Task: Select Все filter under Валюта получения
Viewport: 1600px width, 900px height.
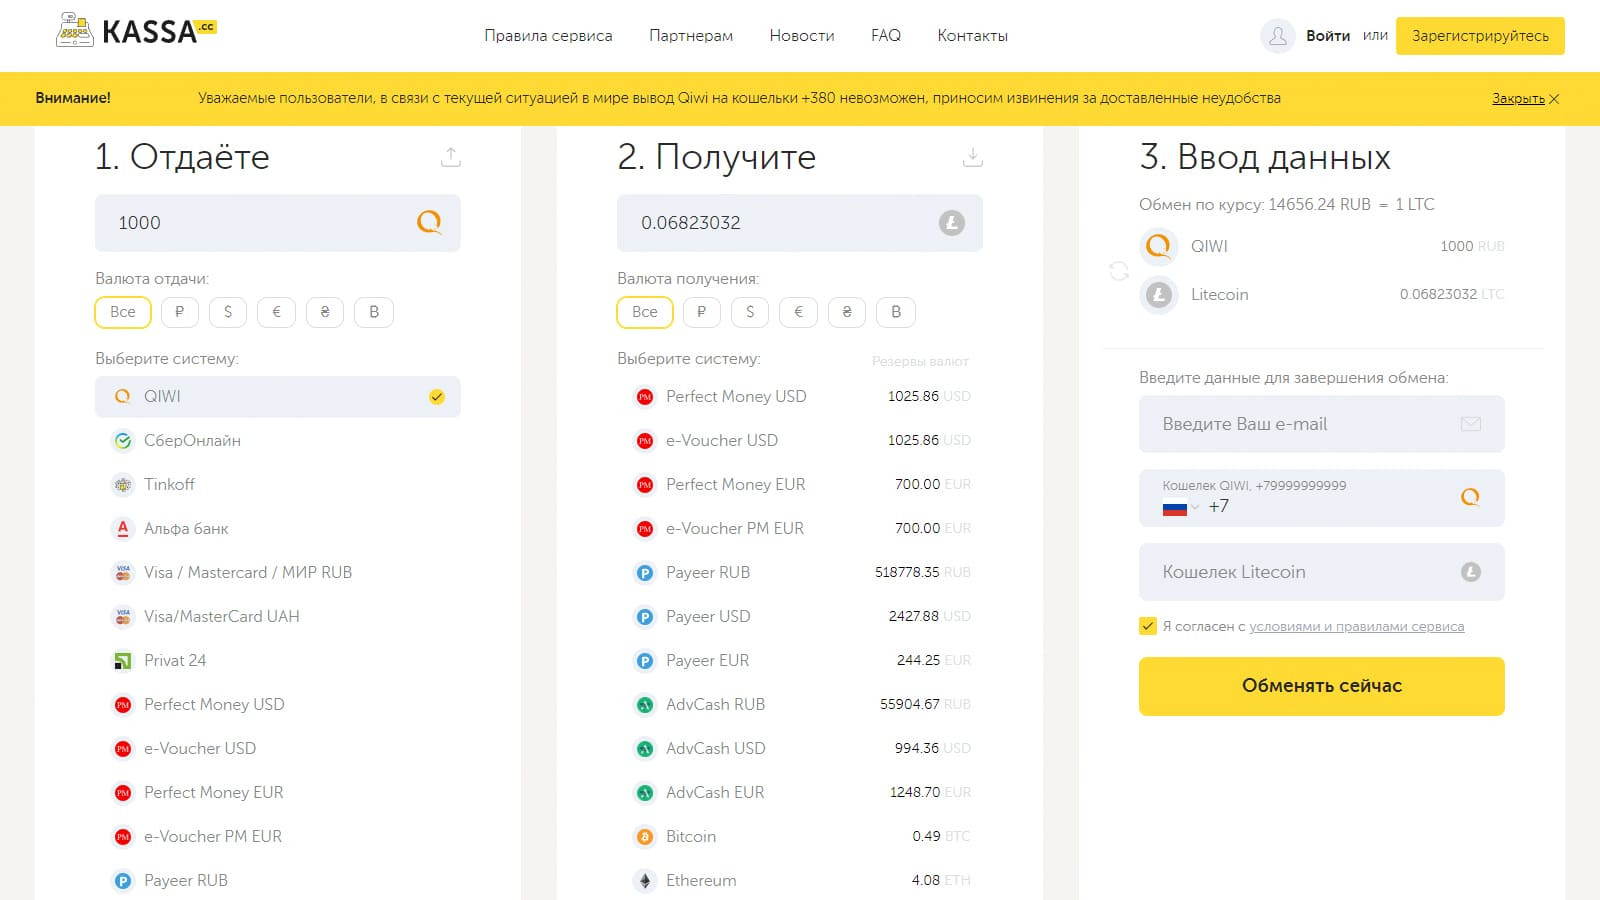Action: coord(645,312)
